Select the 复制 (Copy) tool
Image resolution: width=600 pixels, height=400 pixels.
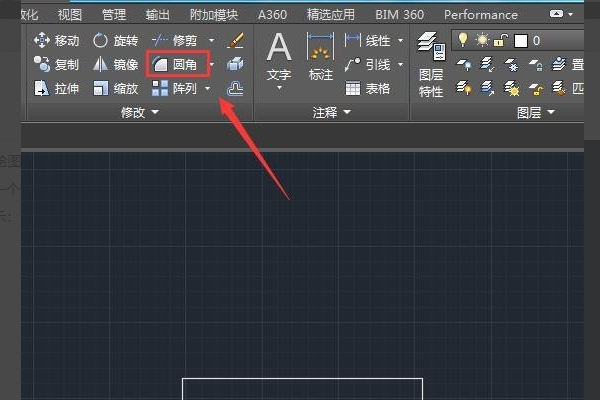click(56, 64)
